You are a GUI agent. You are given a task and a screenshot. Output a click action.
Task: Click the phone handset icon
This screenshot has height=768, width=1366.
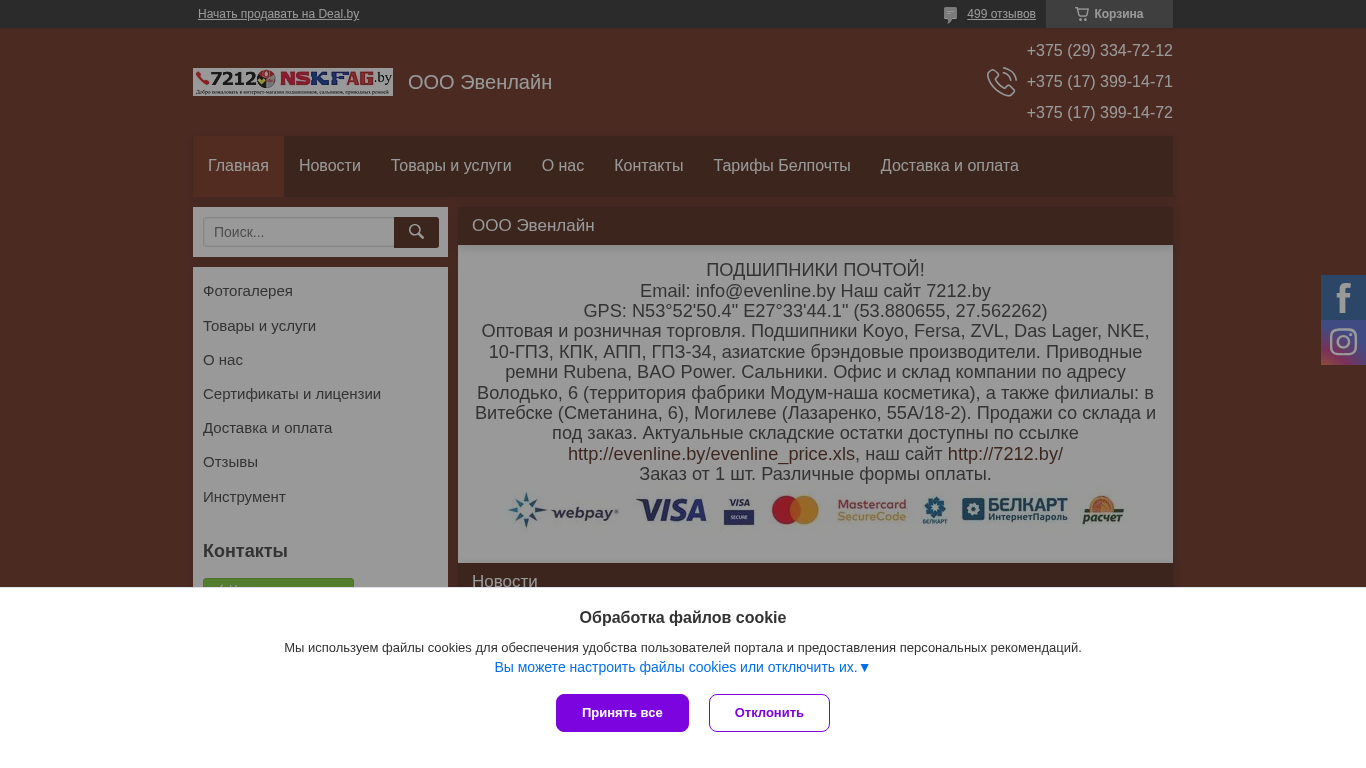point(1001,82)
